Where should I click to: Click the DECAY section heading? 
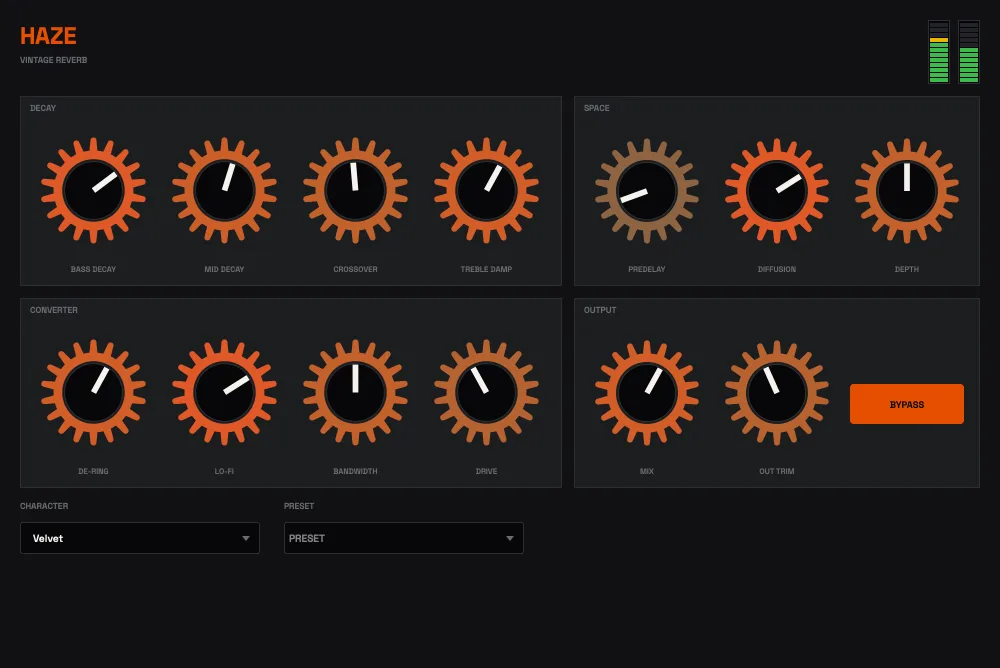click(43, 108)
